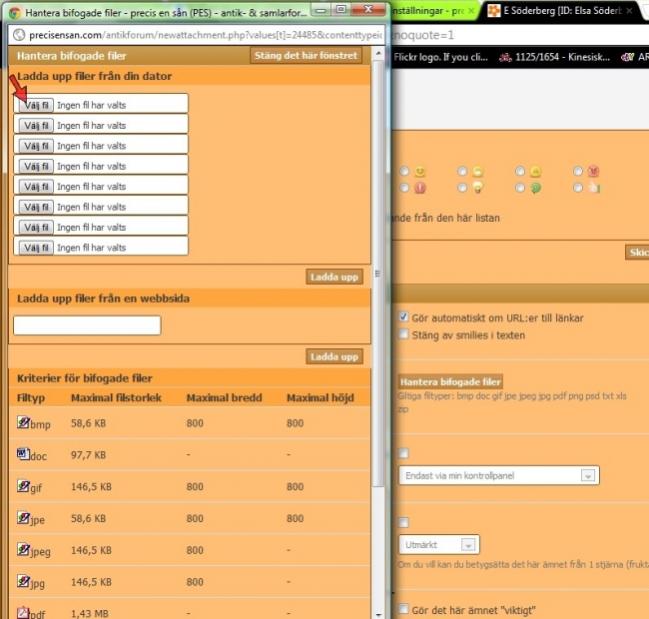Image resolution: width=649 pixels, height=619 pixels.
Task: Click the bmp file type icon
Action: 23,422
